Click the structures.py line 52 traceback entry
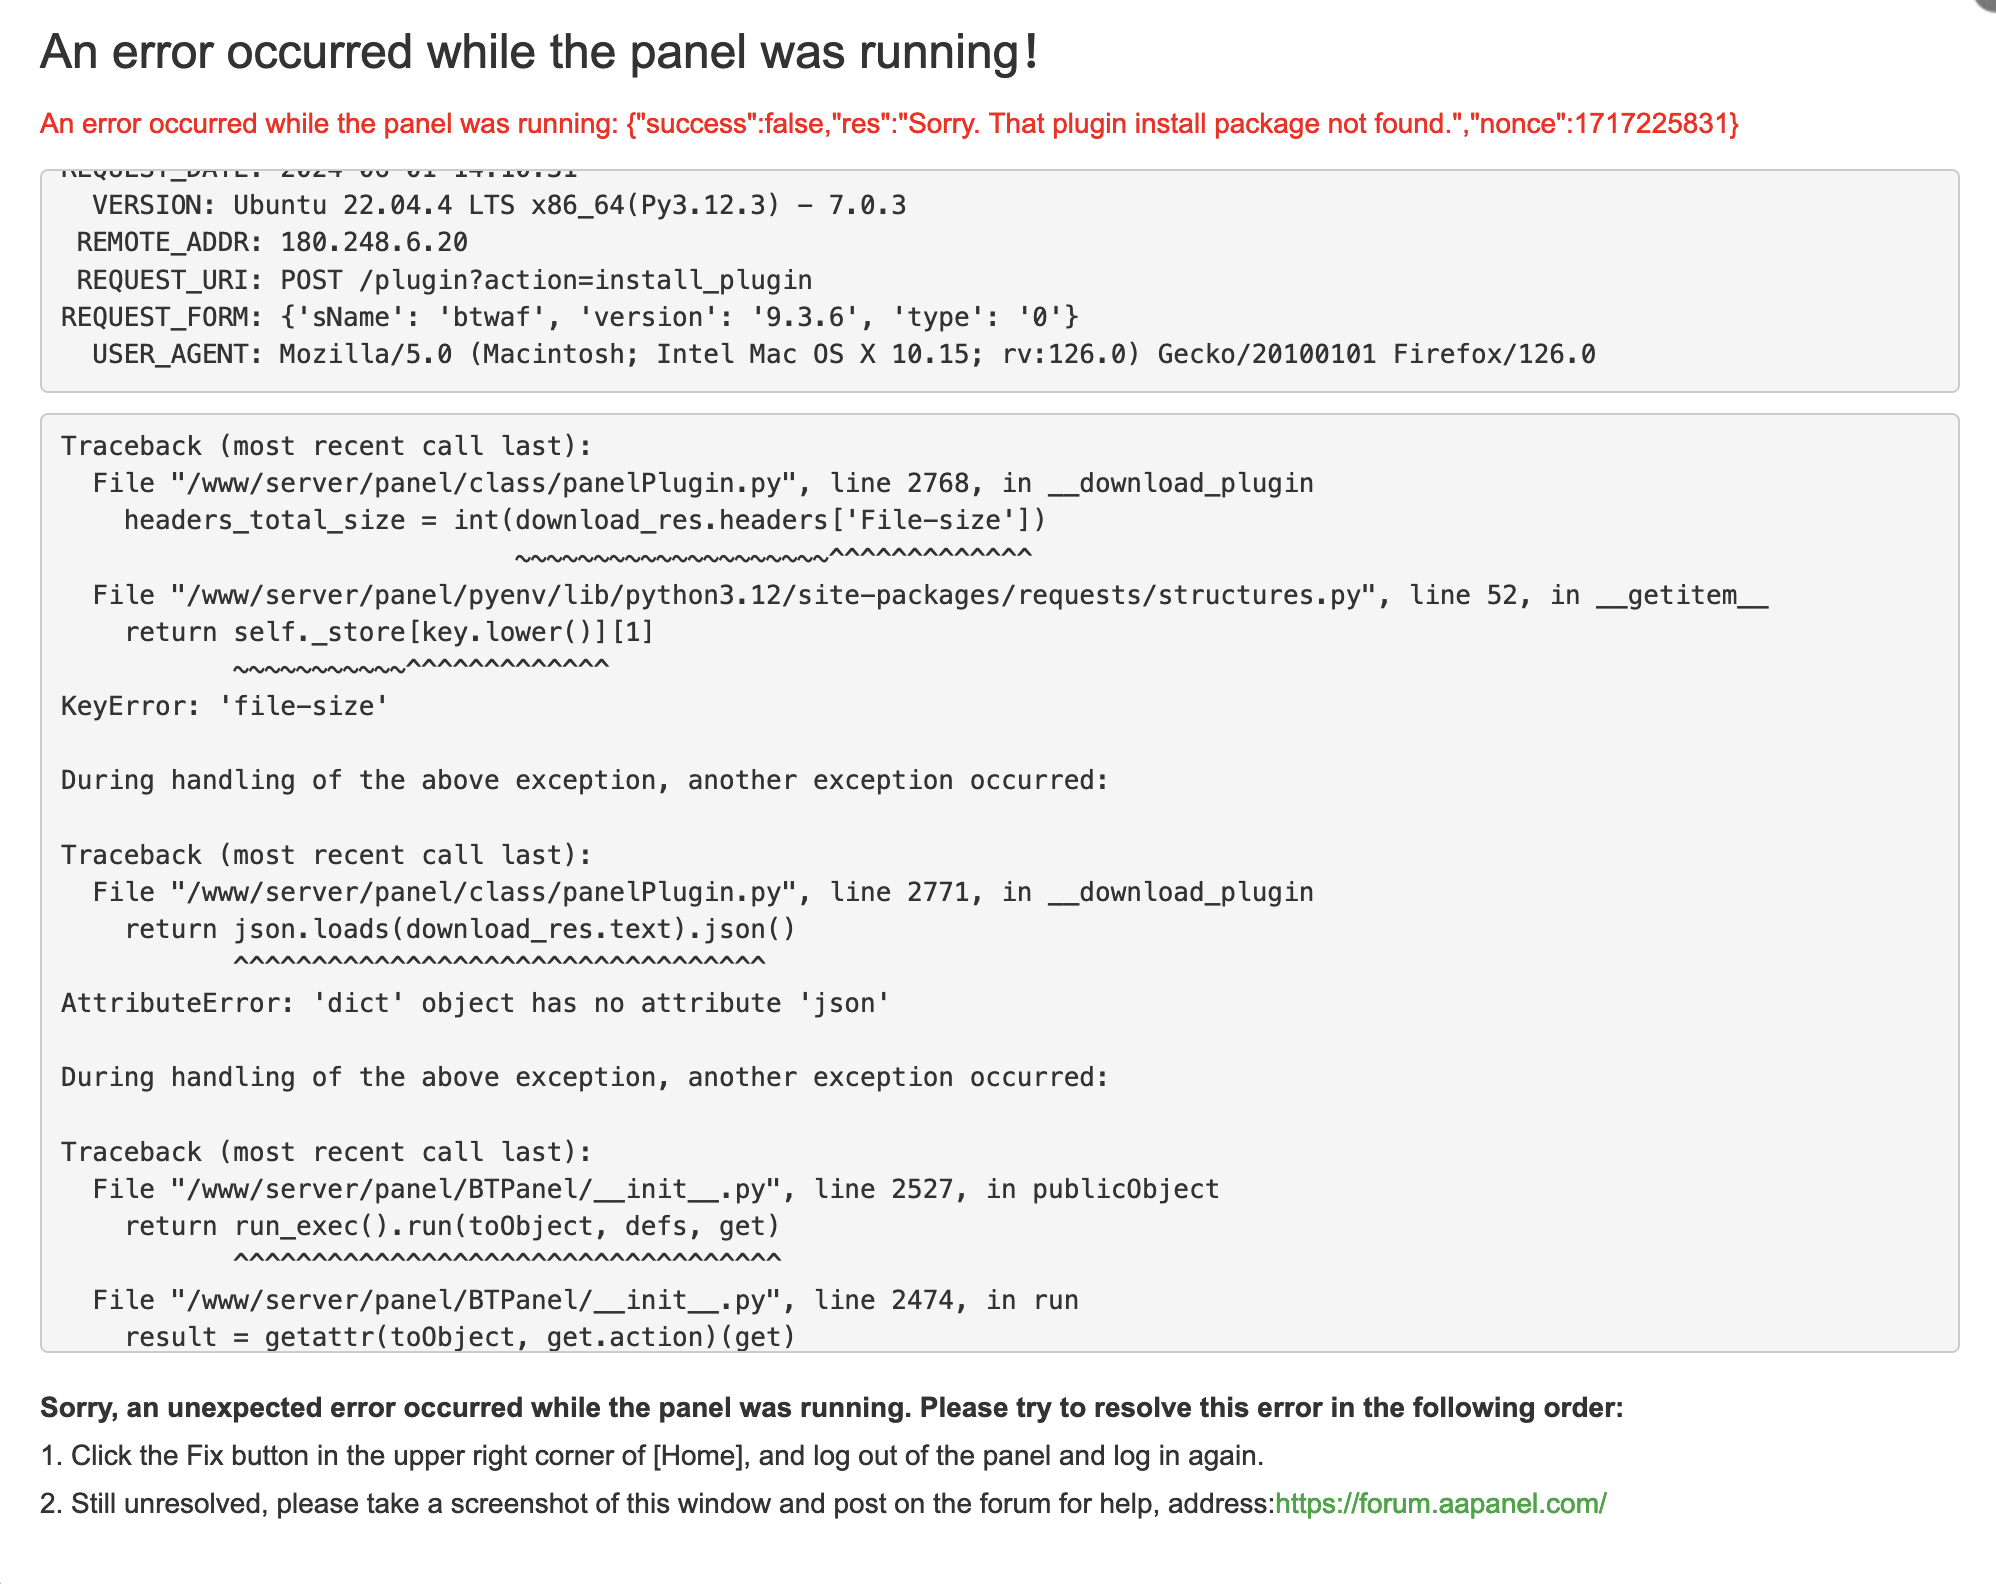 (x=930, y=596)
